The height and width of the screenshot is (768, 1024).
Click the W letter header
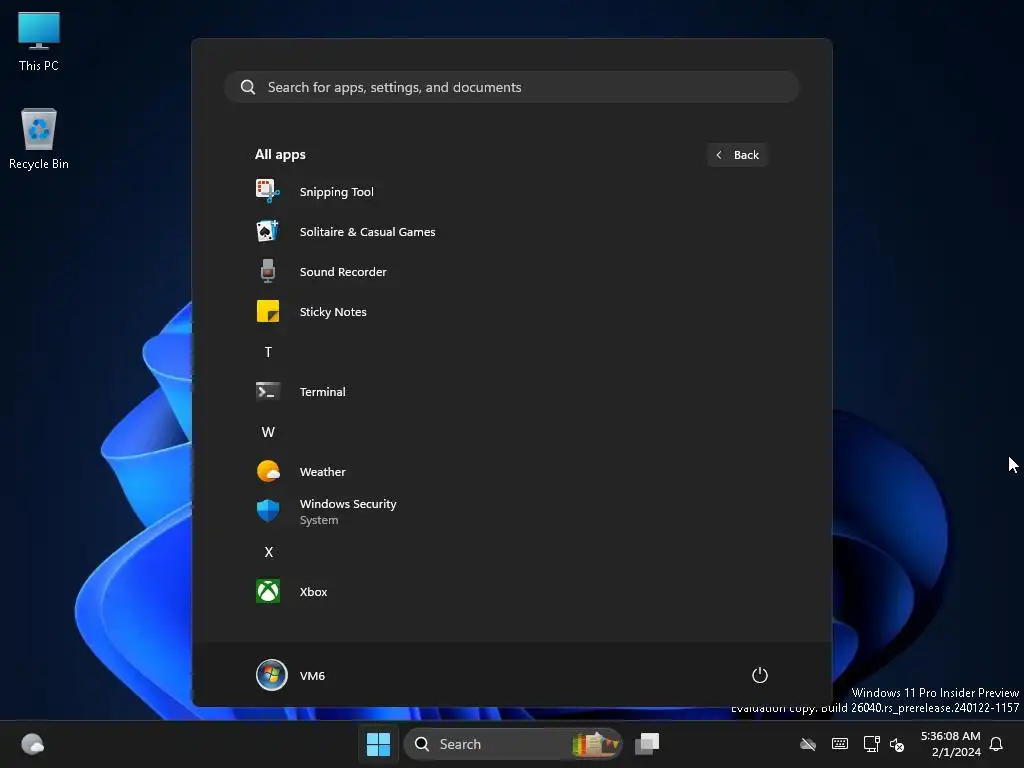268,432
